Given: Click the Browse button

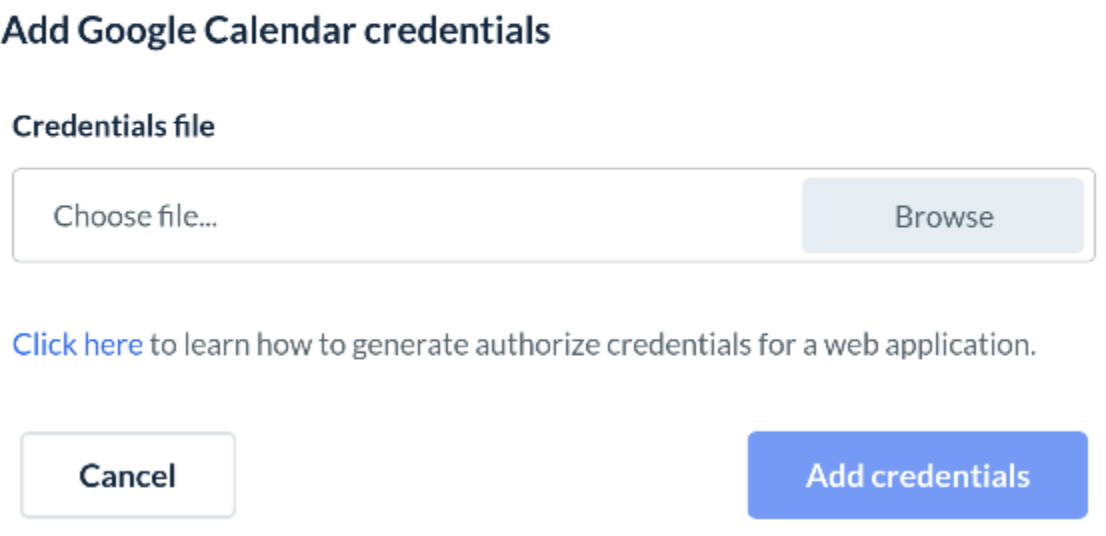Looking at the screenshot, I should point(942,216).
